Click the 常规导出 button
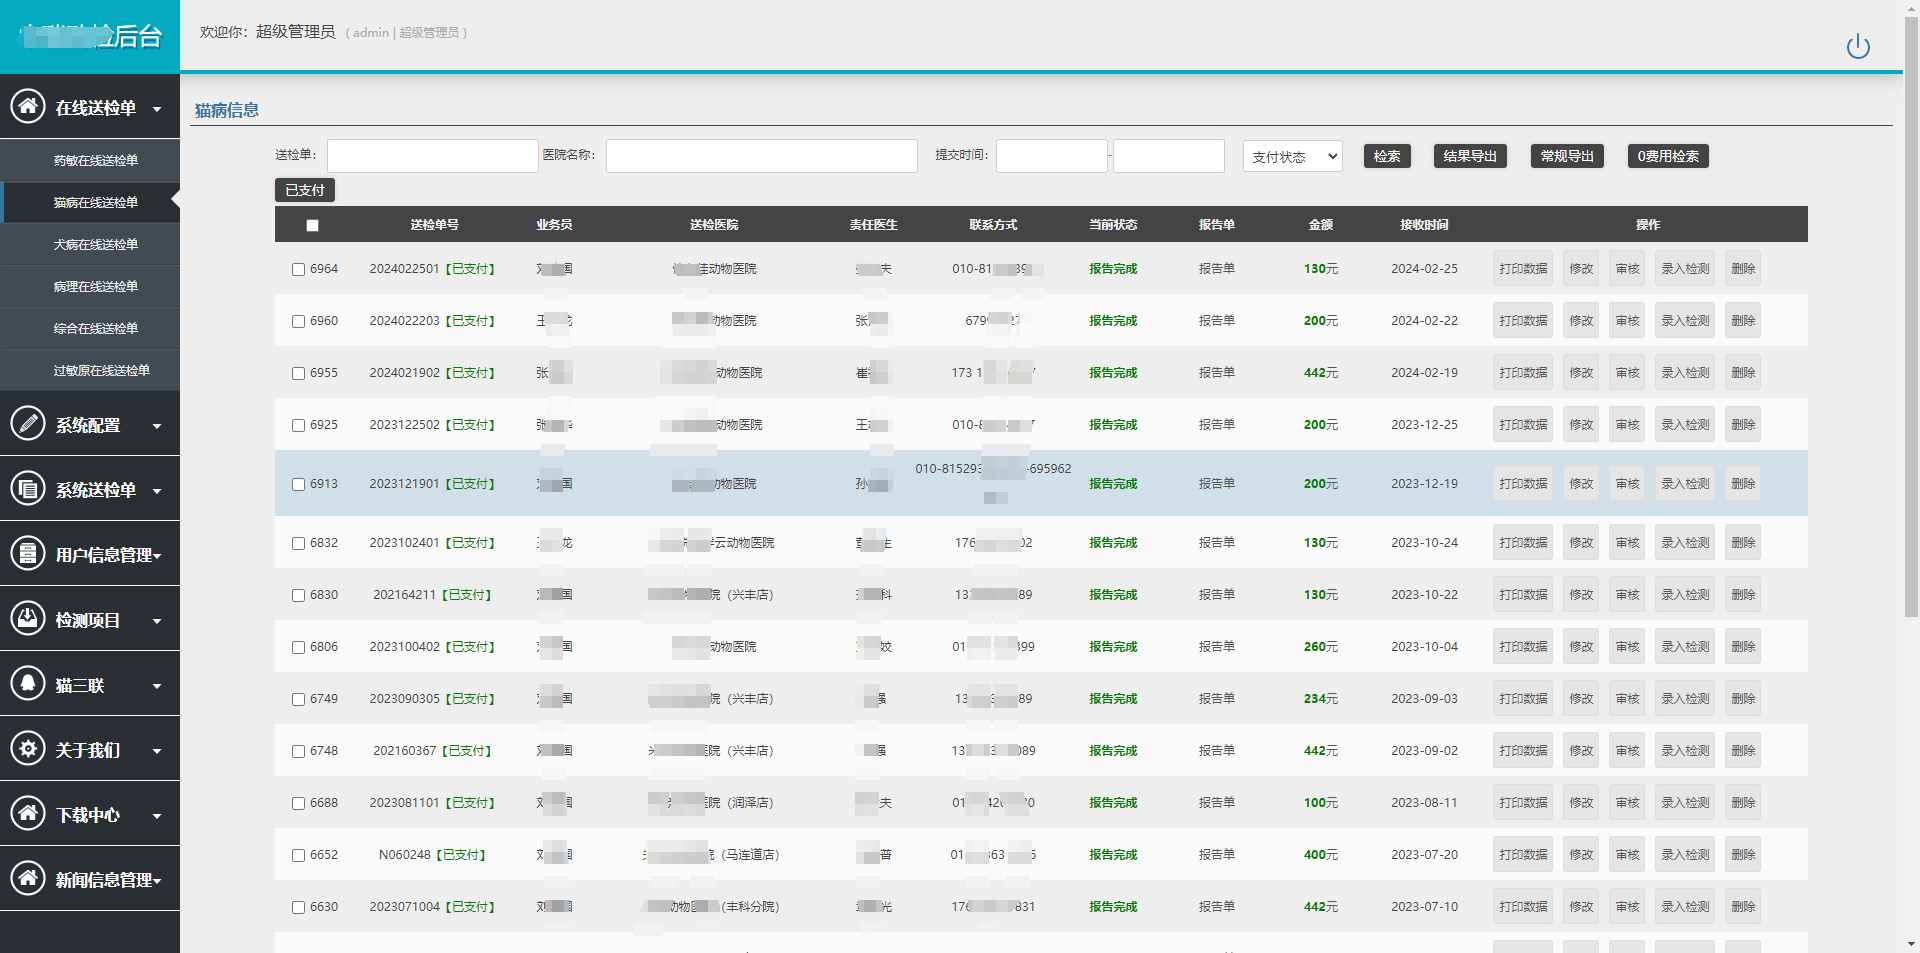The width and height of the screenshot is (1920, 953). pyautogui.click(x=1567, y=156)
